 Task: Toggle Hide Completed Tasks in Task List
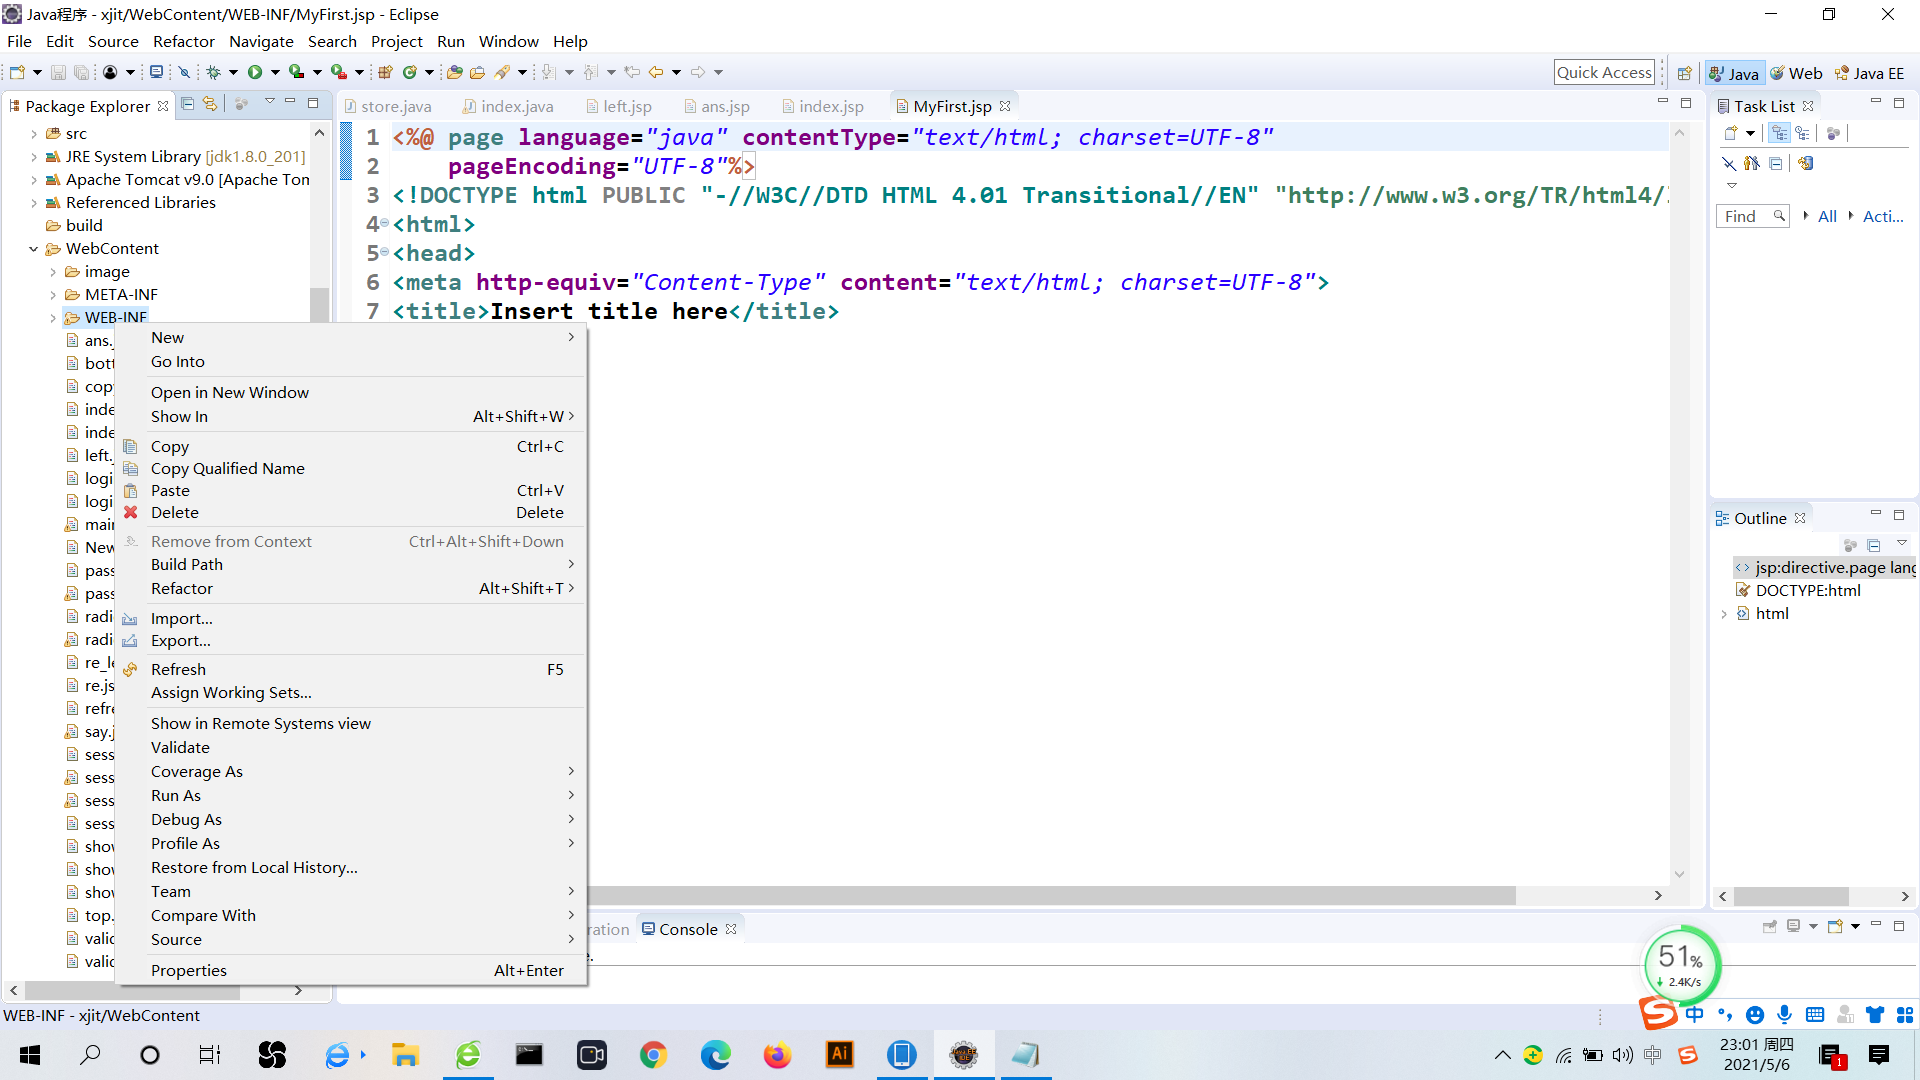point(1728,163)
